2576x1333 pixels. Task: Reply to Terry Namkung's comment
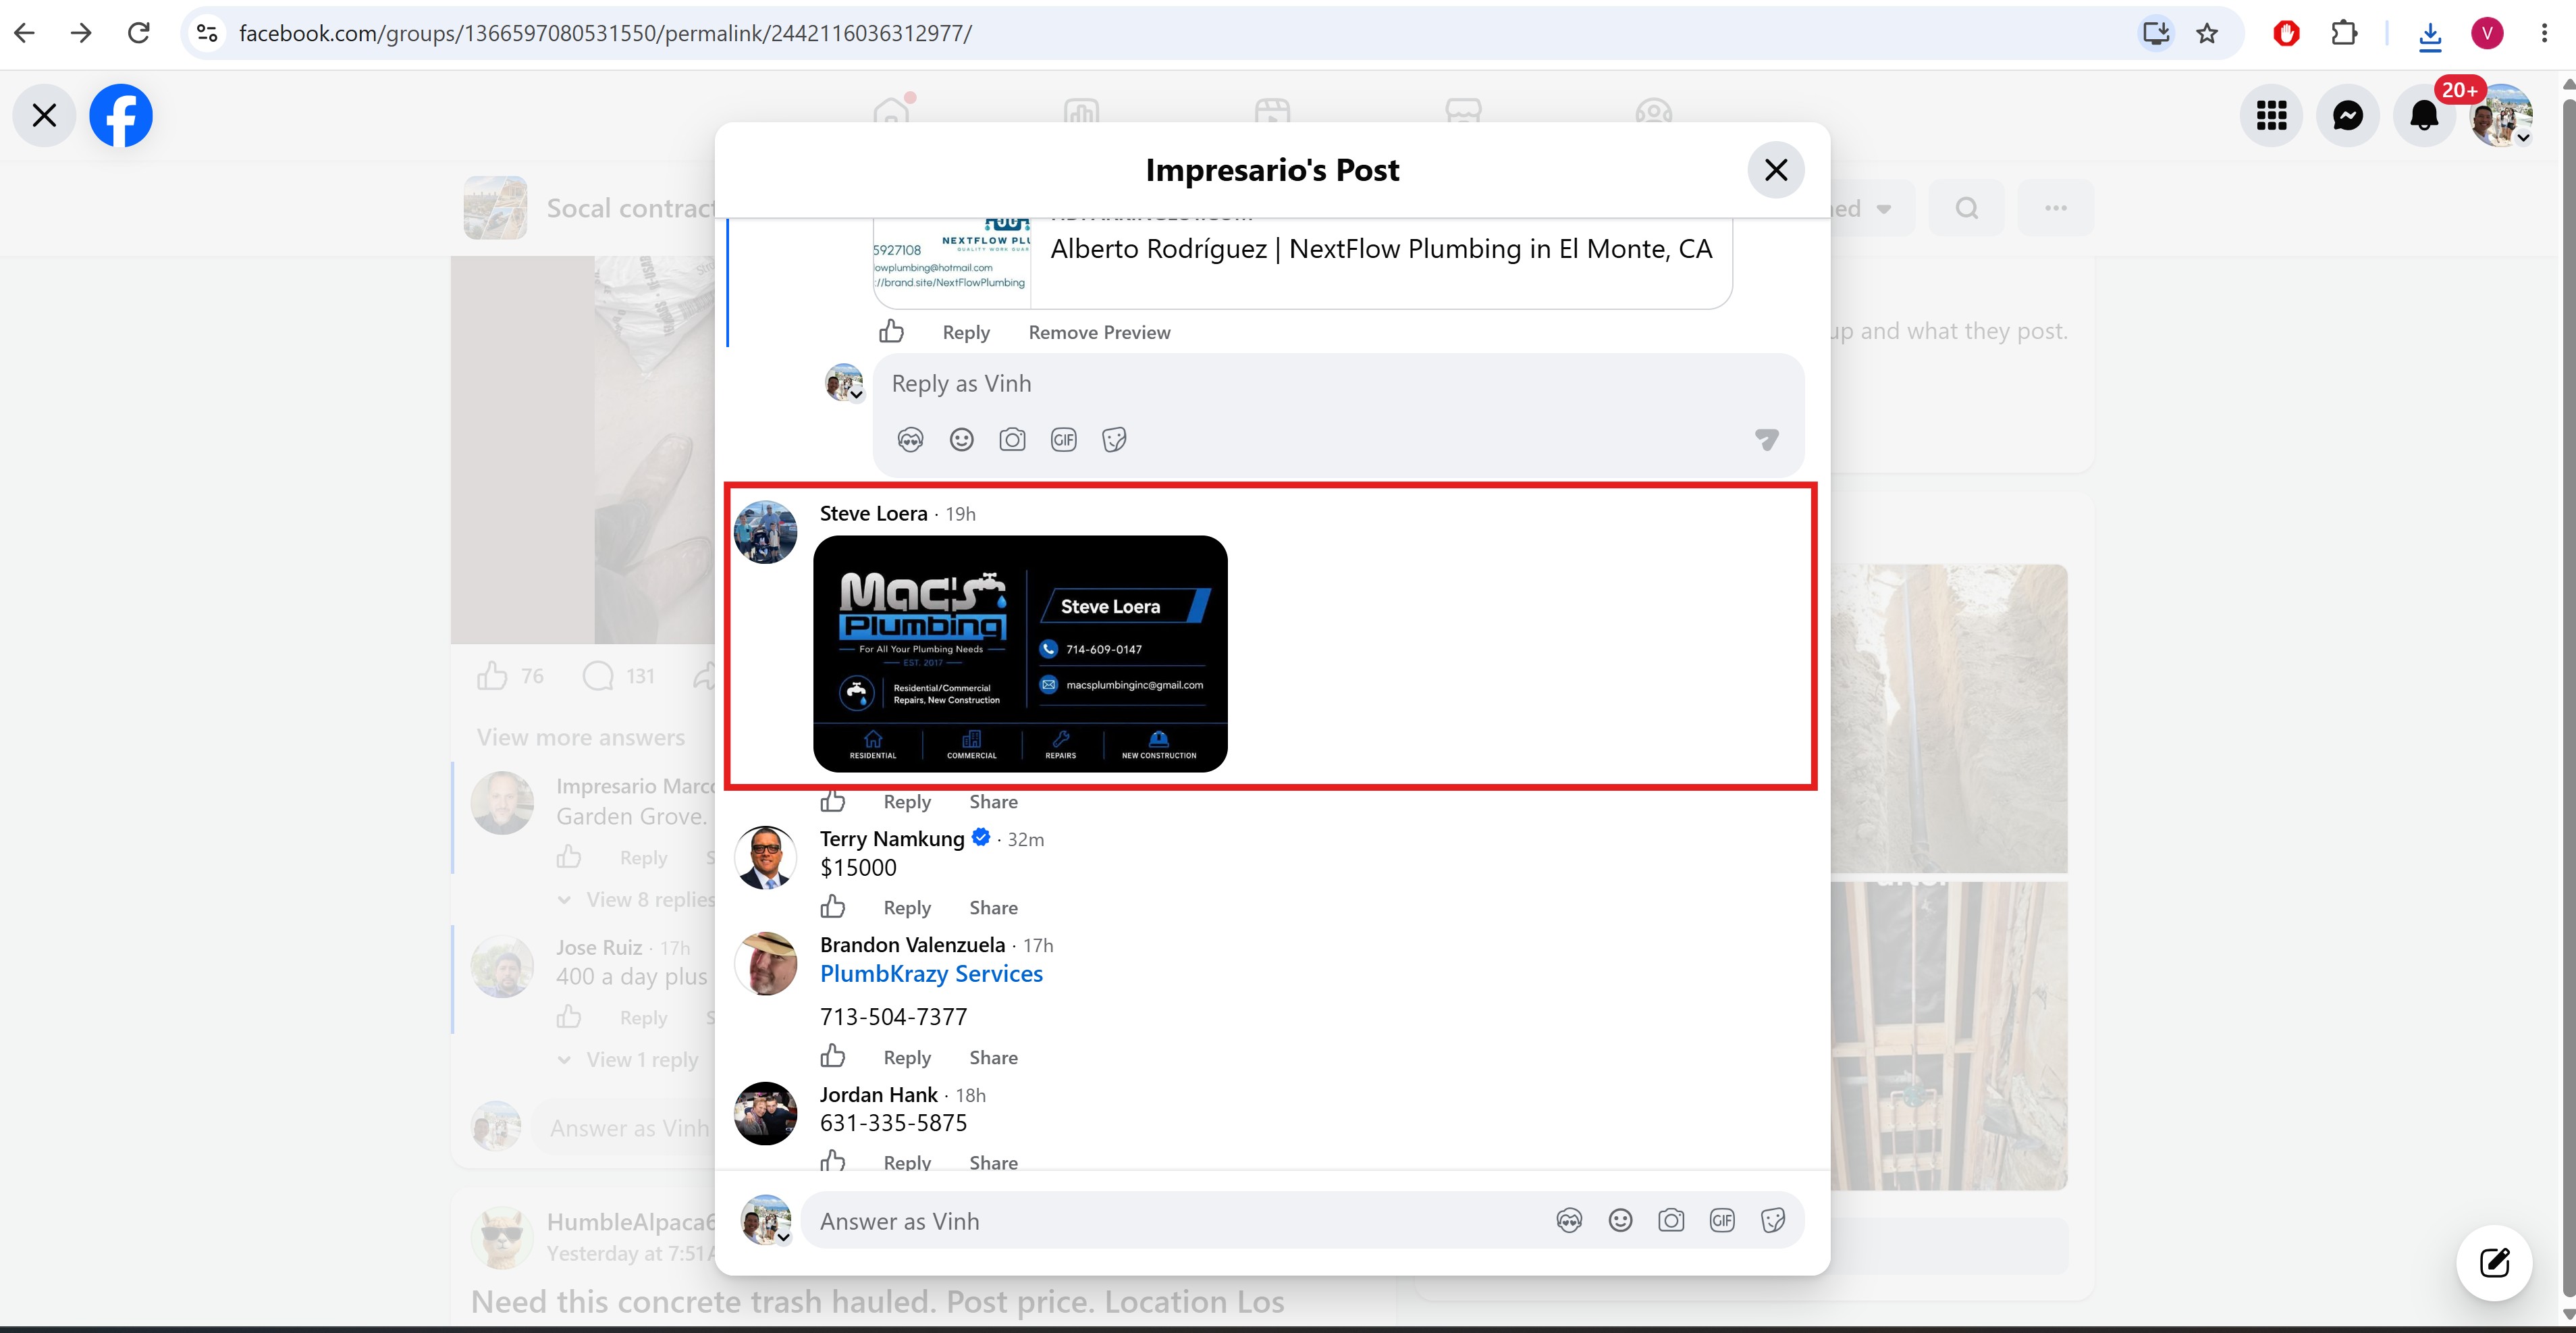pyautogui.click(x=907, y=908)
